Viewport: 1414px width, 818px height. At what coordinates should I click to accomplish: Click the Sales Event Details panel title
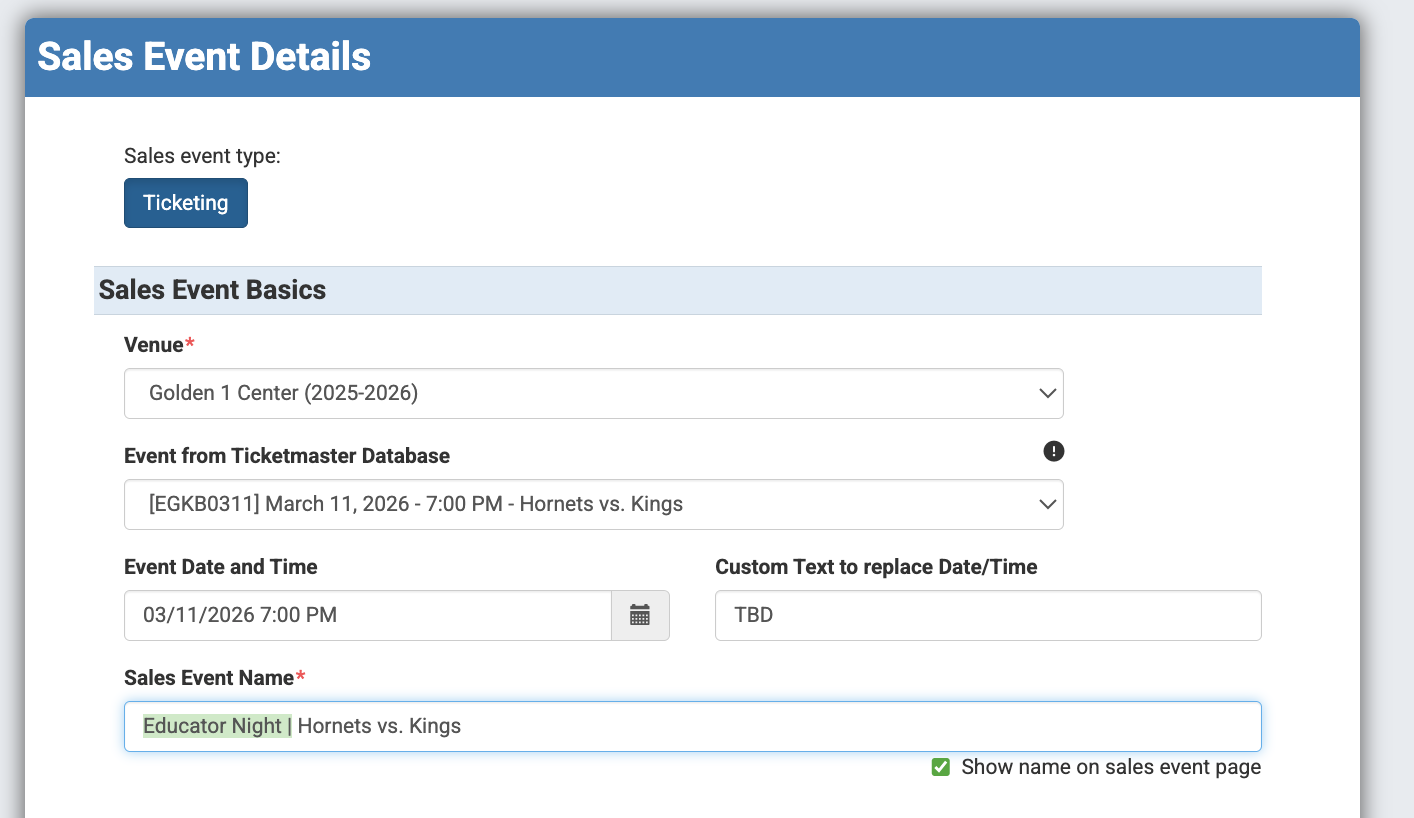coord(204,57)
